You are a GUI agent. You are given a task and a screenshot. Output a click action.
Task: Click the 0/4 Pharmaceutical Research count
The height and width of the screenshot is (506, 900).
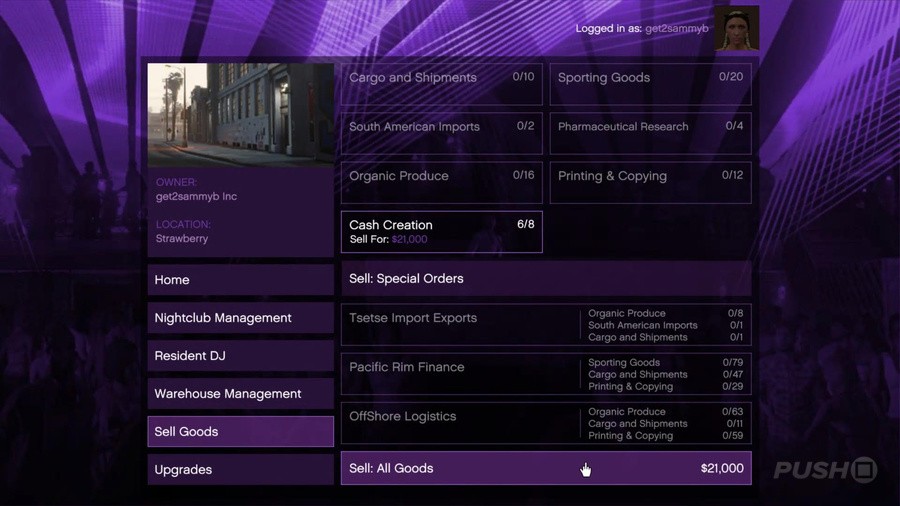point(734,126)
